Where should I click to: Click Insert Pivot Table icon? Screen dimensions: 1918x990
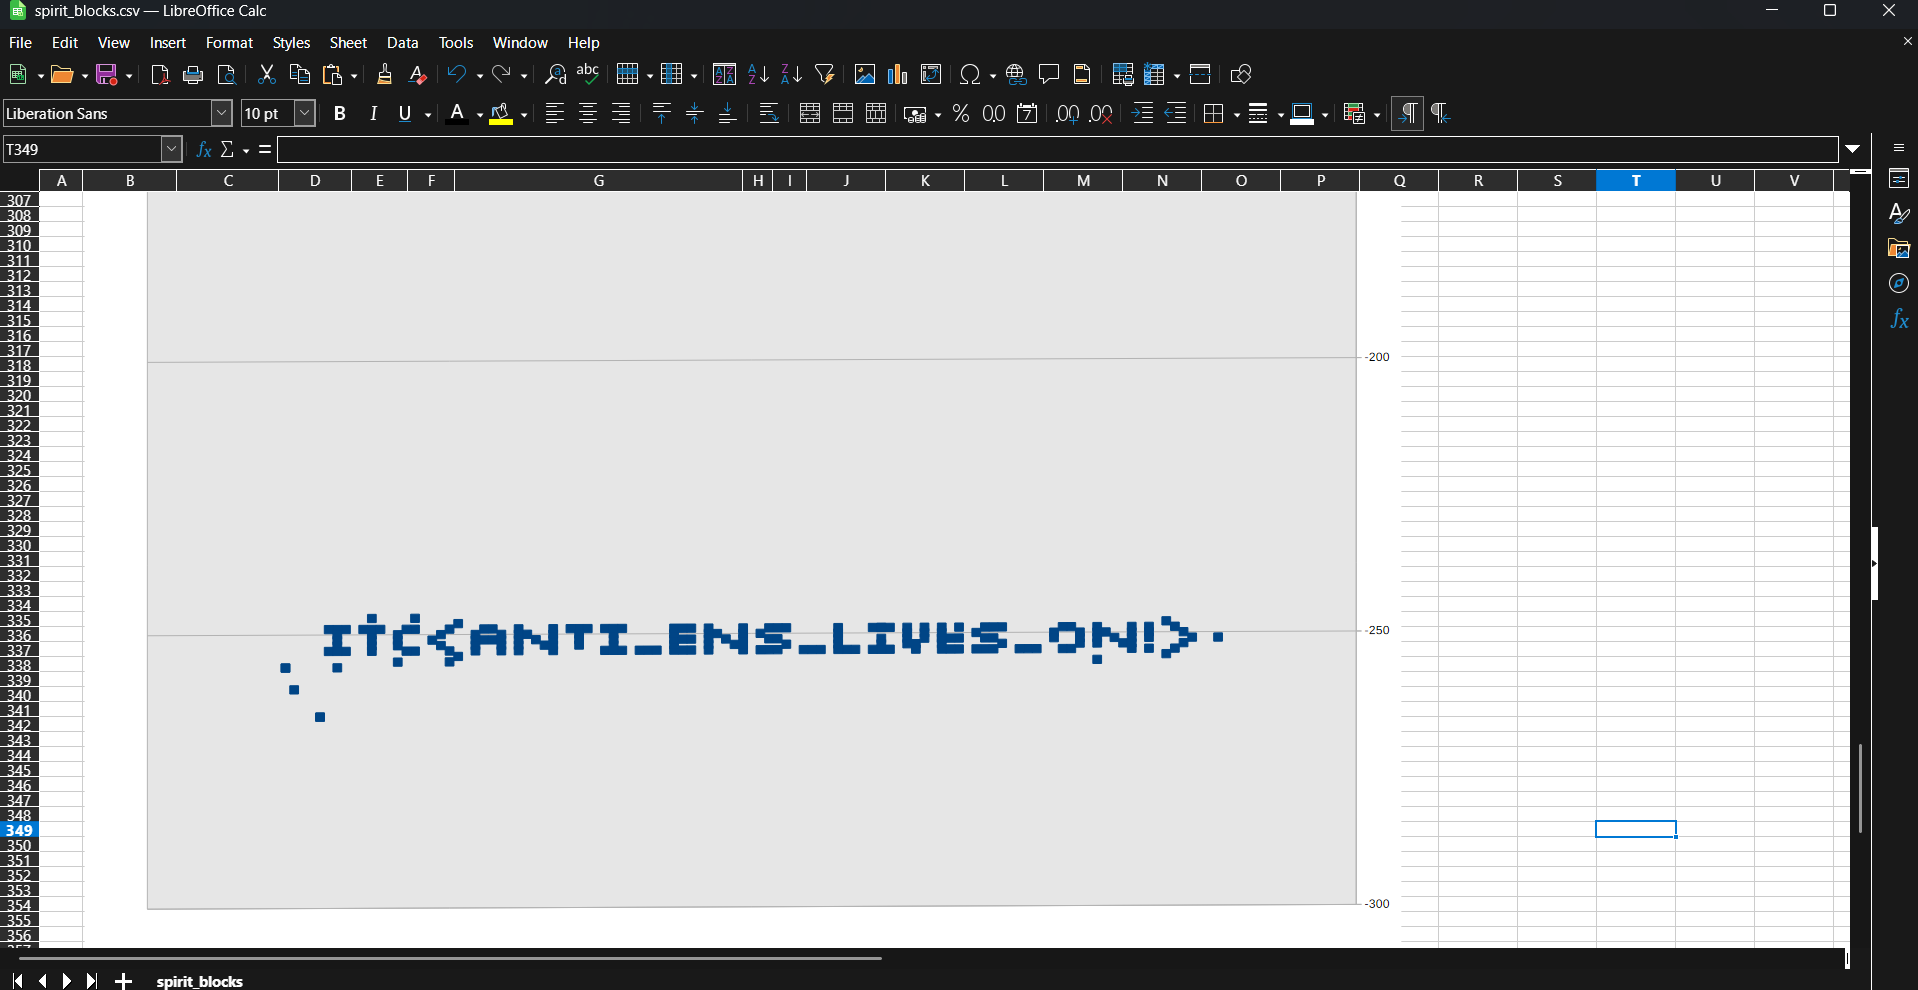931,74
